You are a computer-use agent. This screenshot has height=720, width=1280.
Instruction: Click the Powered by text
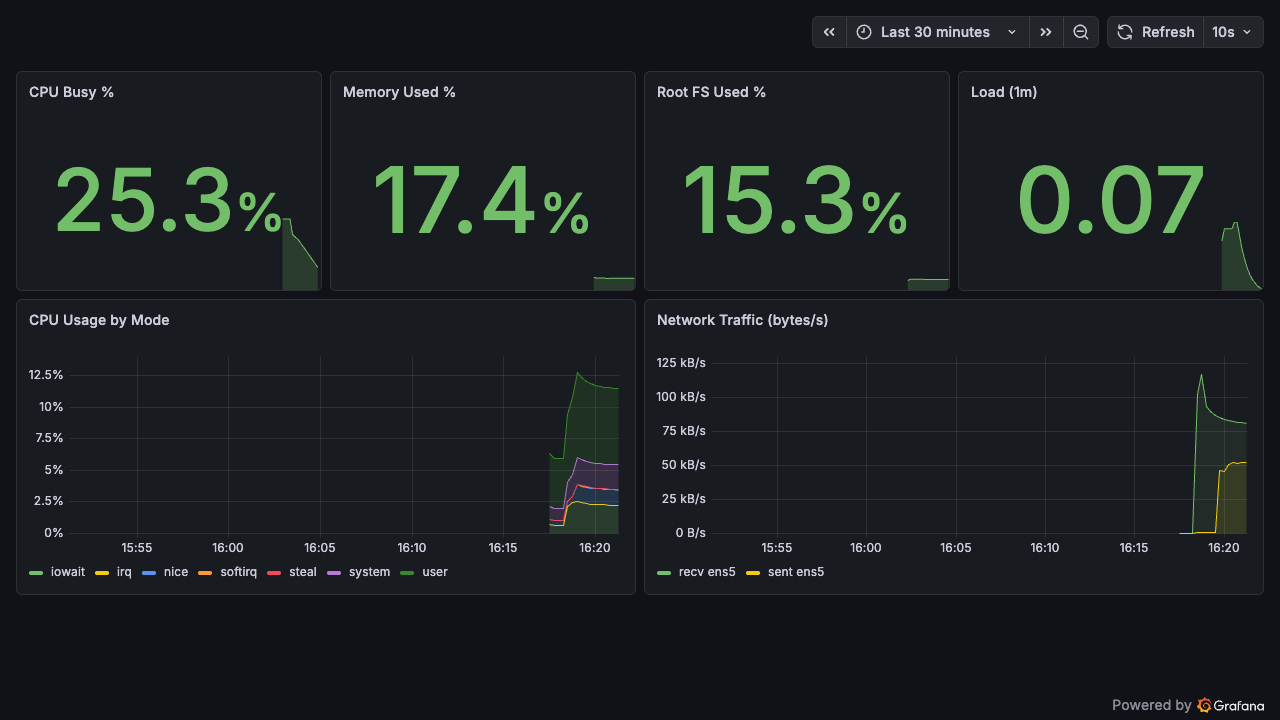pos(1152,705)
